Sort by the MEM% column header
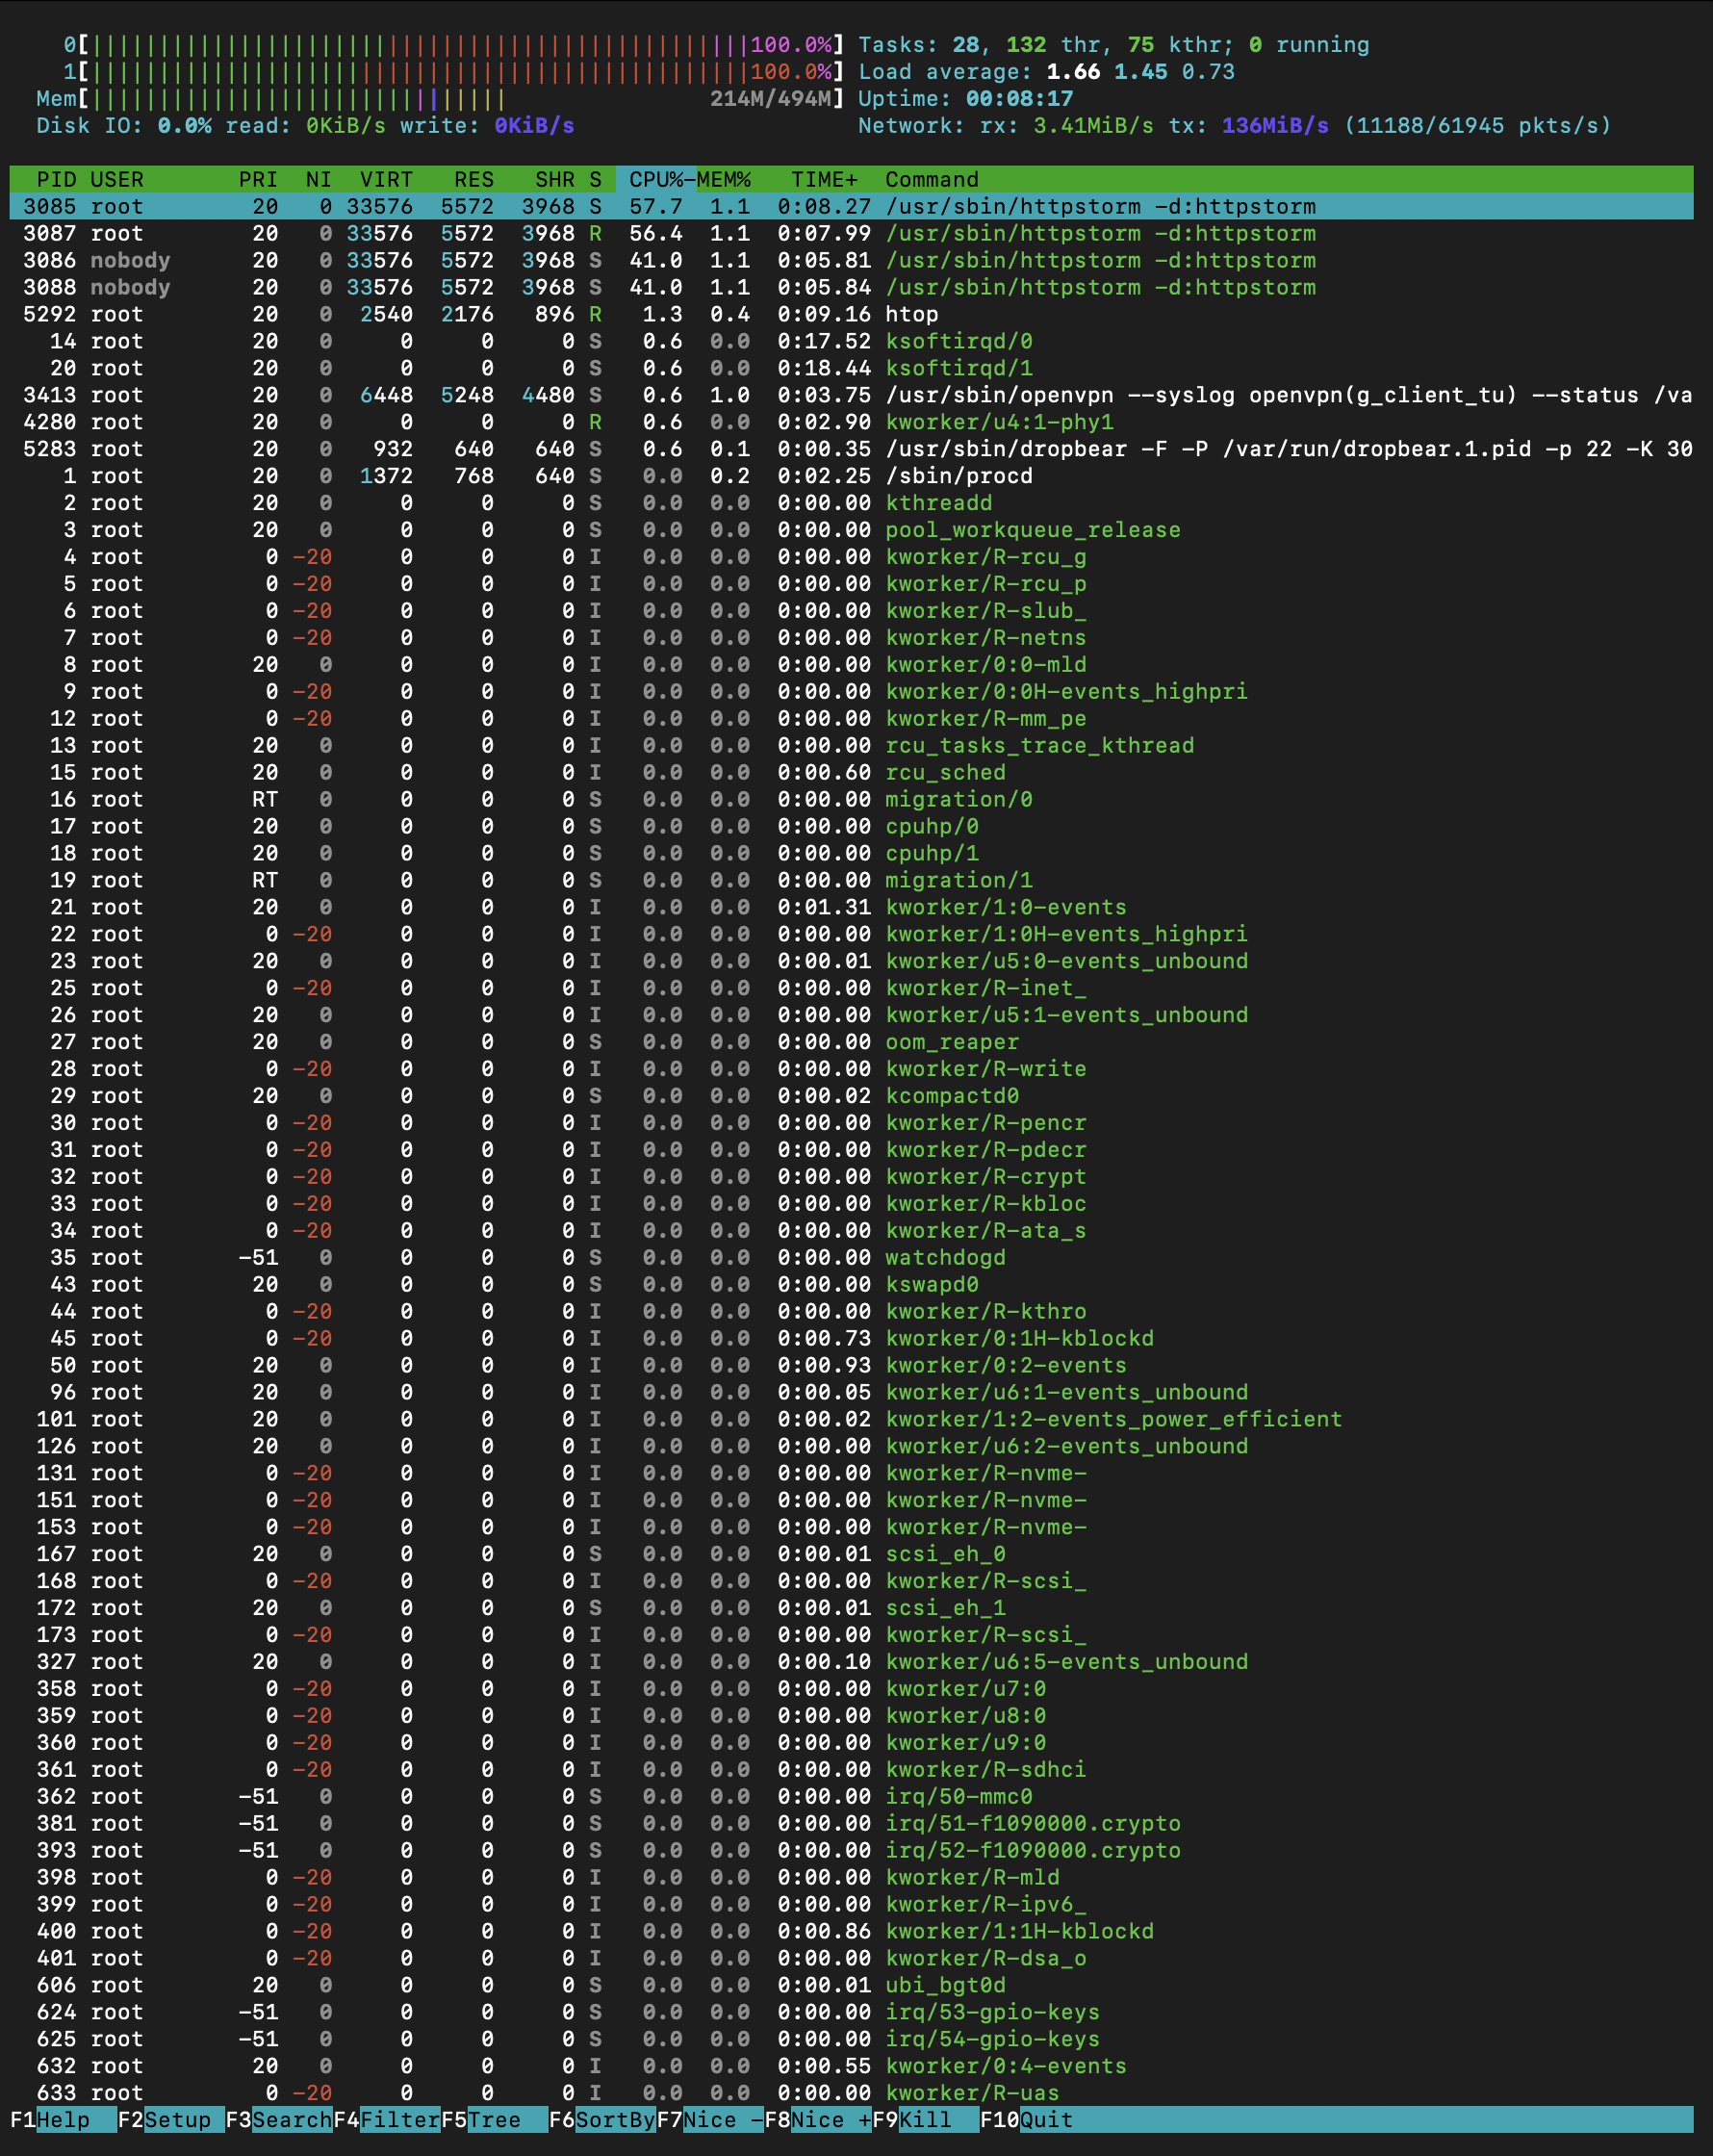1713x2156 pixels. click(724, 180)
